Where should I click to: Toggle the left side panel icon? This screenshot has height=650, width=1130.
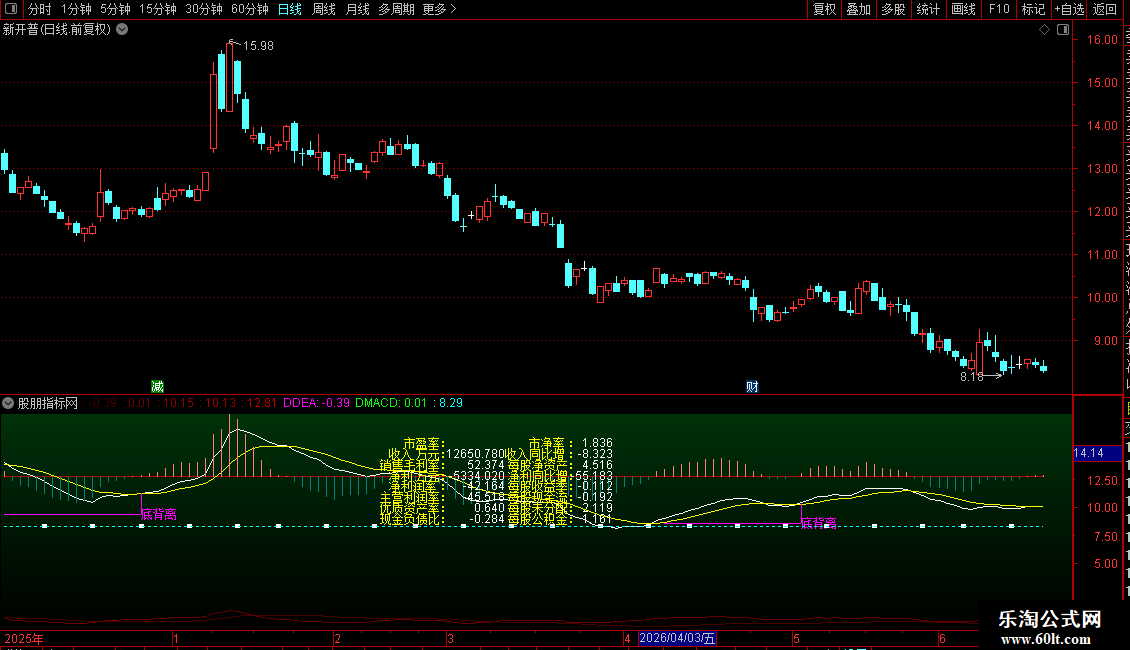click(11, 9)
